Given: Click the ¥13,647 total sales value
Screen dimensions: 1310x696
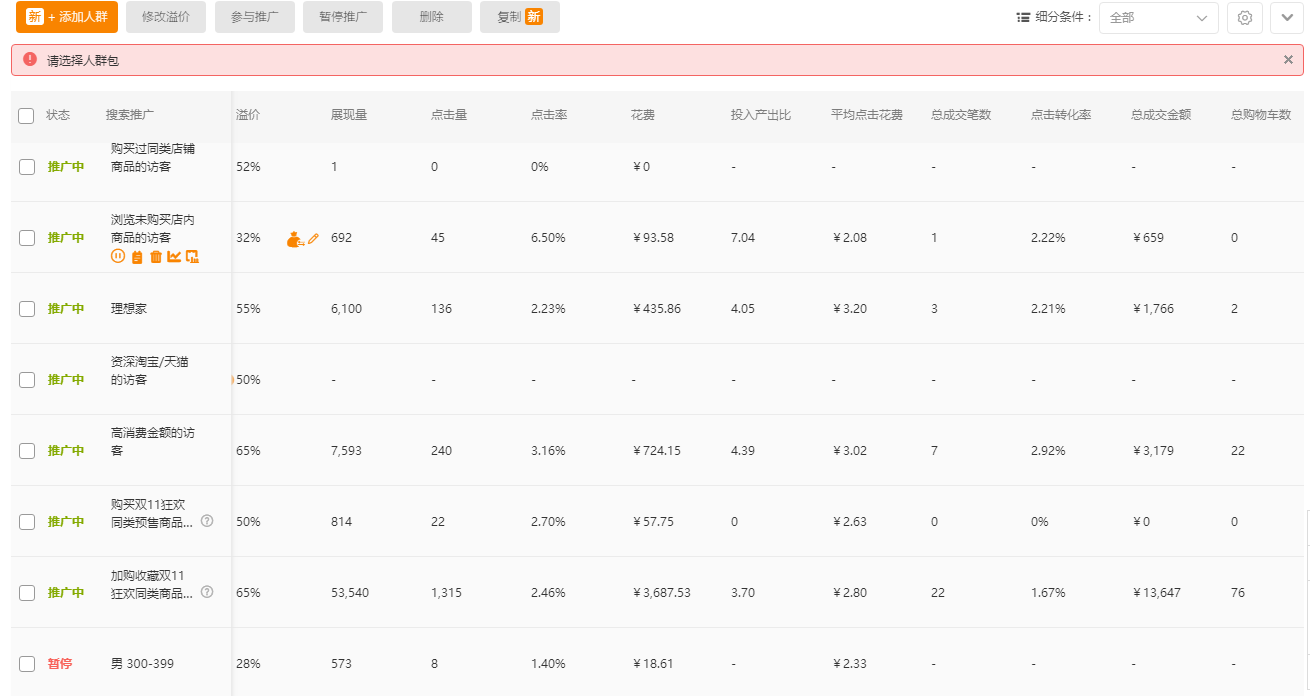Looking at the screenshot, I should point(1157,593).
